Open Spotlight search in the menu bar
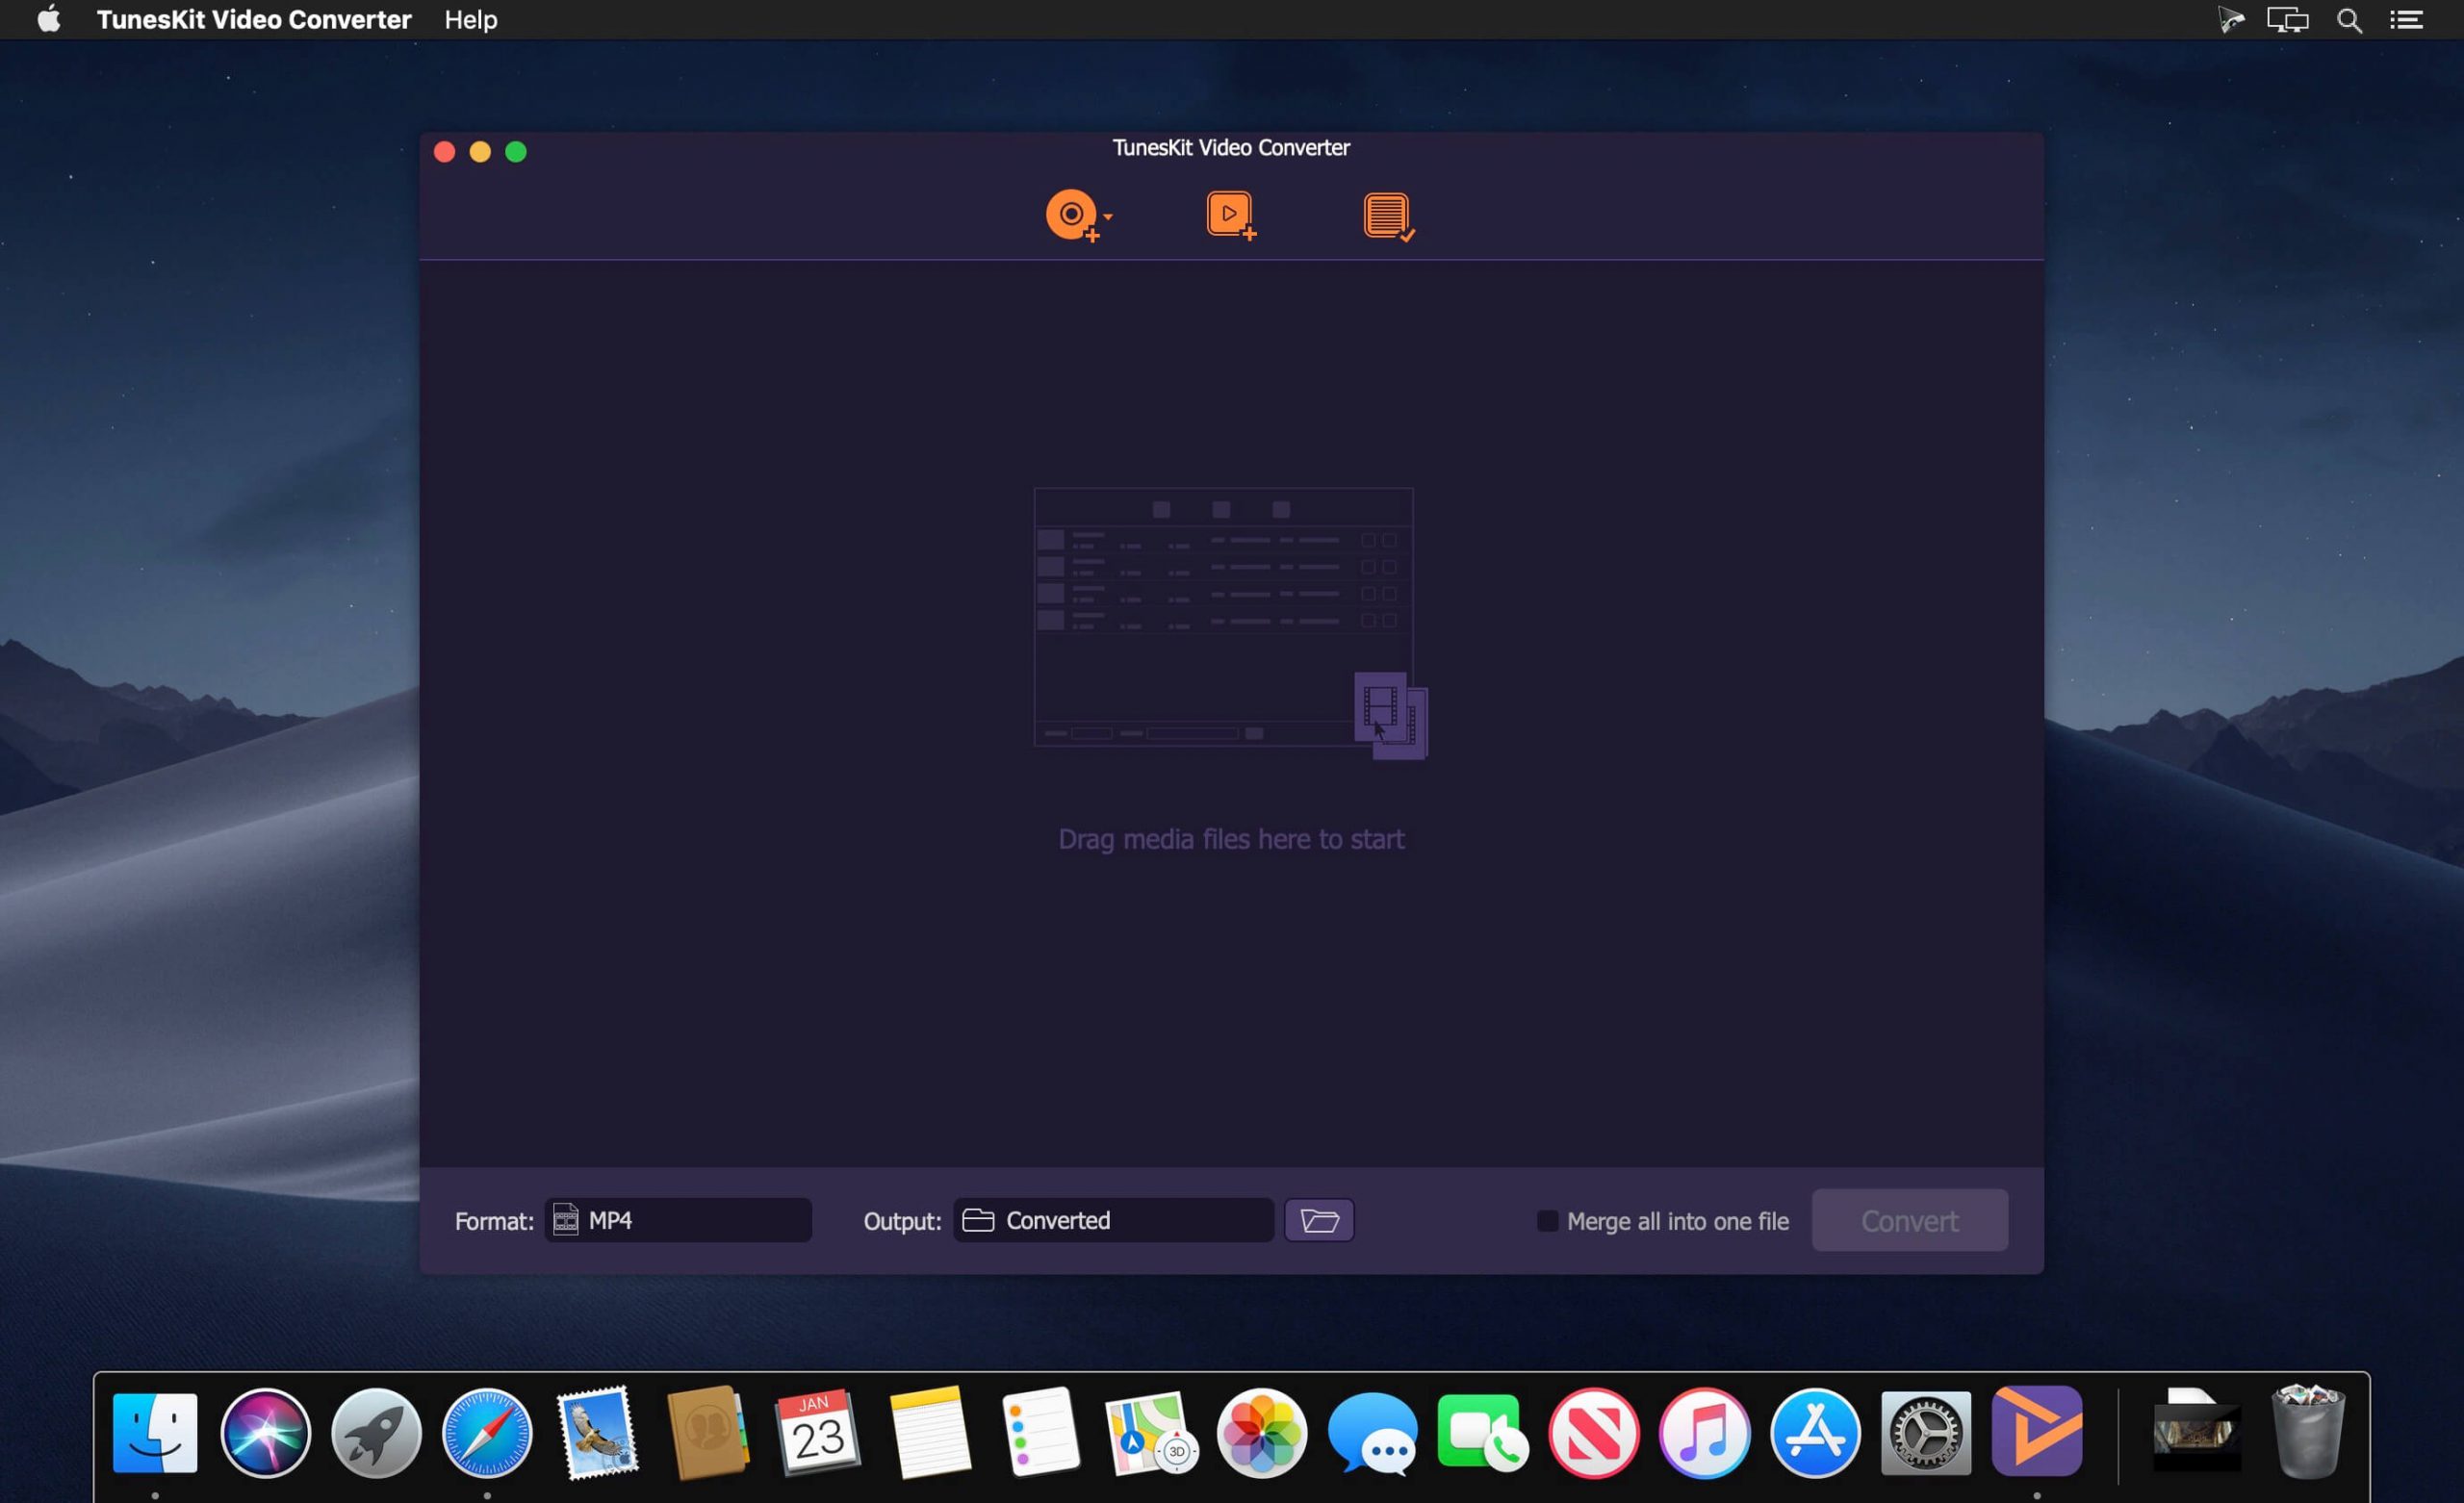The width and height of the screenshot is (2464, 1503). click(x=2350, y=19)
